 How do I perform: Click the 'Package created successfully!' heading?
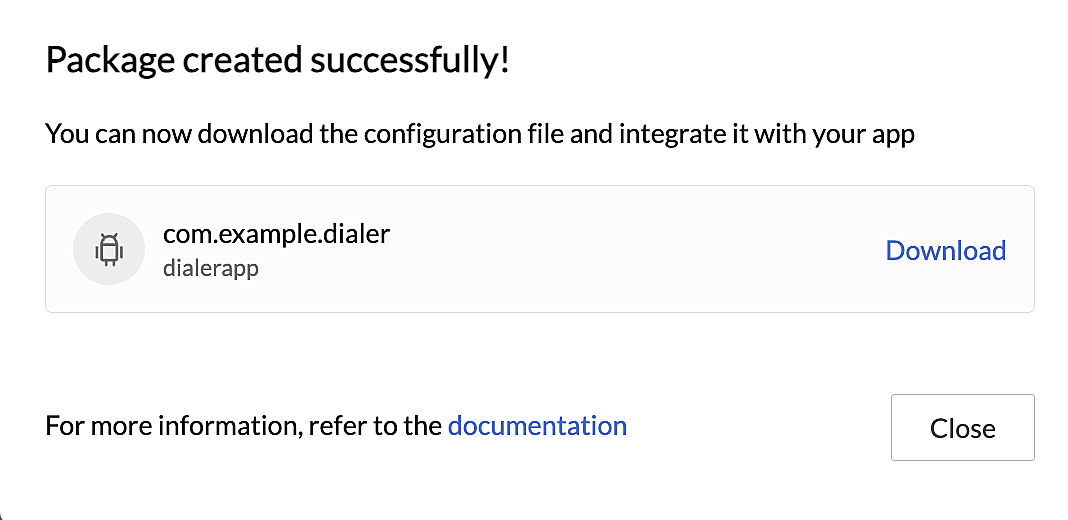(x=277, y=60)
